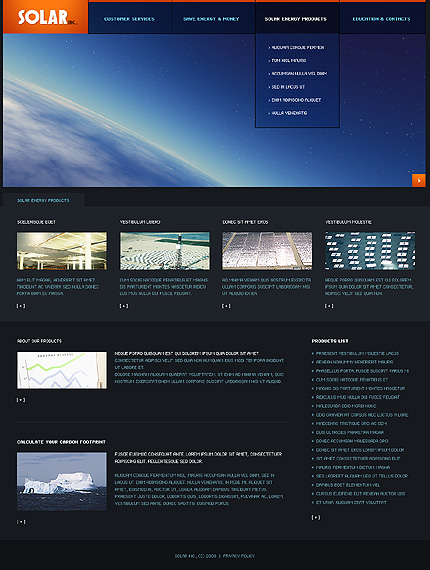Open the Save Energy & Money menu

(x=211, y=19)
